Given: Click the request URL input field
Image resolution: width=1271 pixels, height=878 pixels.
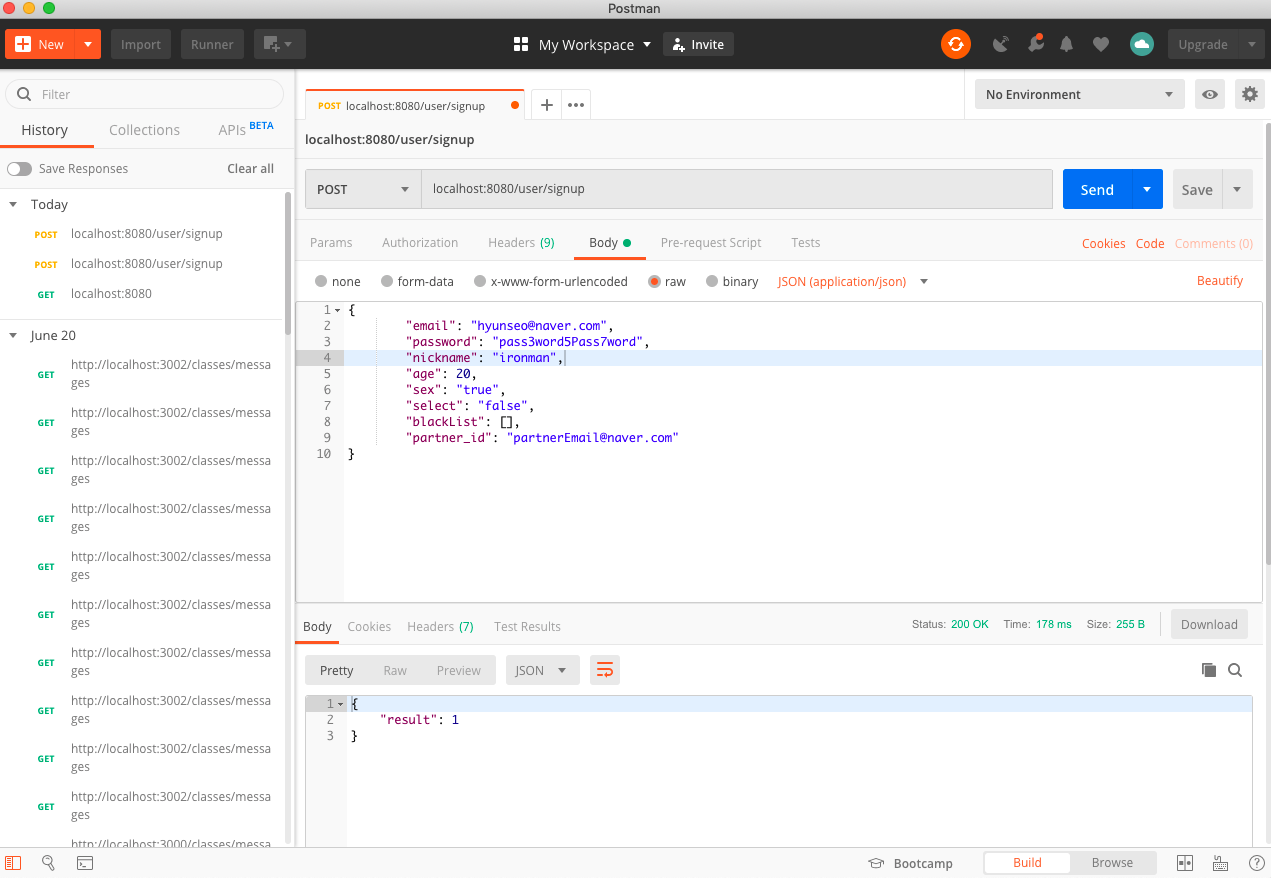Looking at the screenshot, I should (x=737, y=189).
